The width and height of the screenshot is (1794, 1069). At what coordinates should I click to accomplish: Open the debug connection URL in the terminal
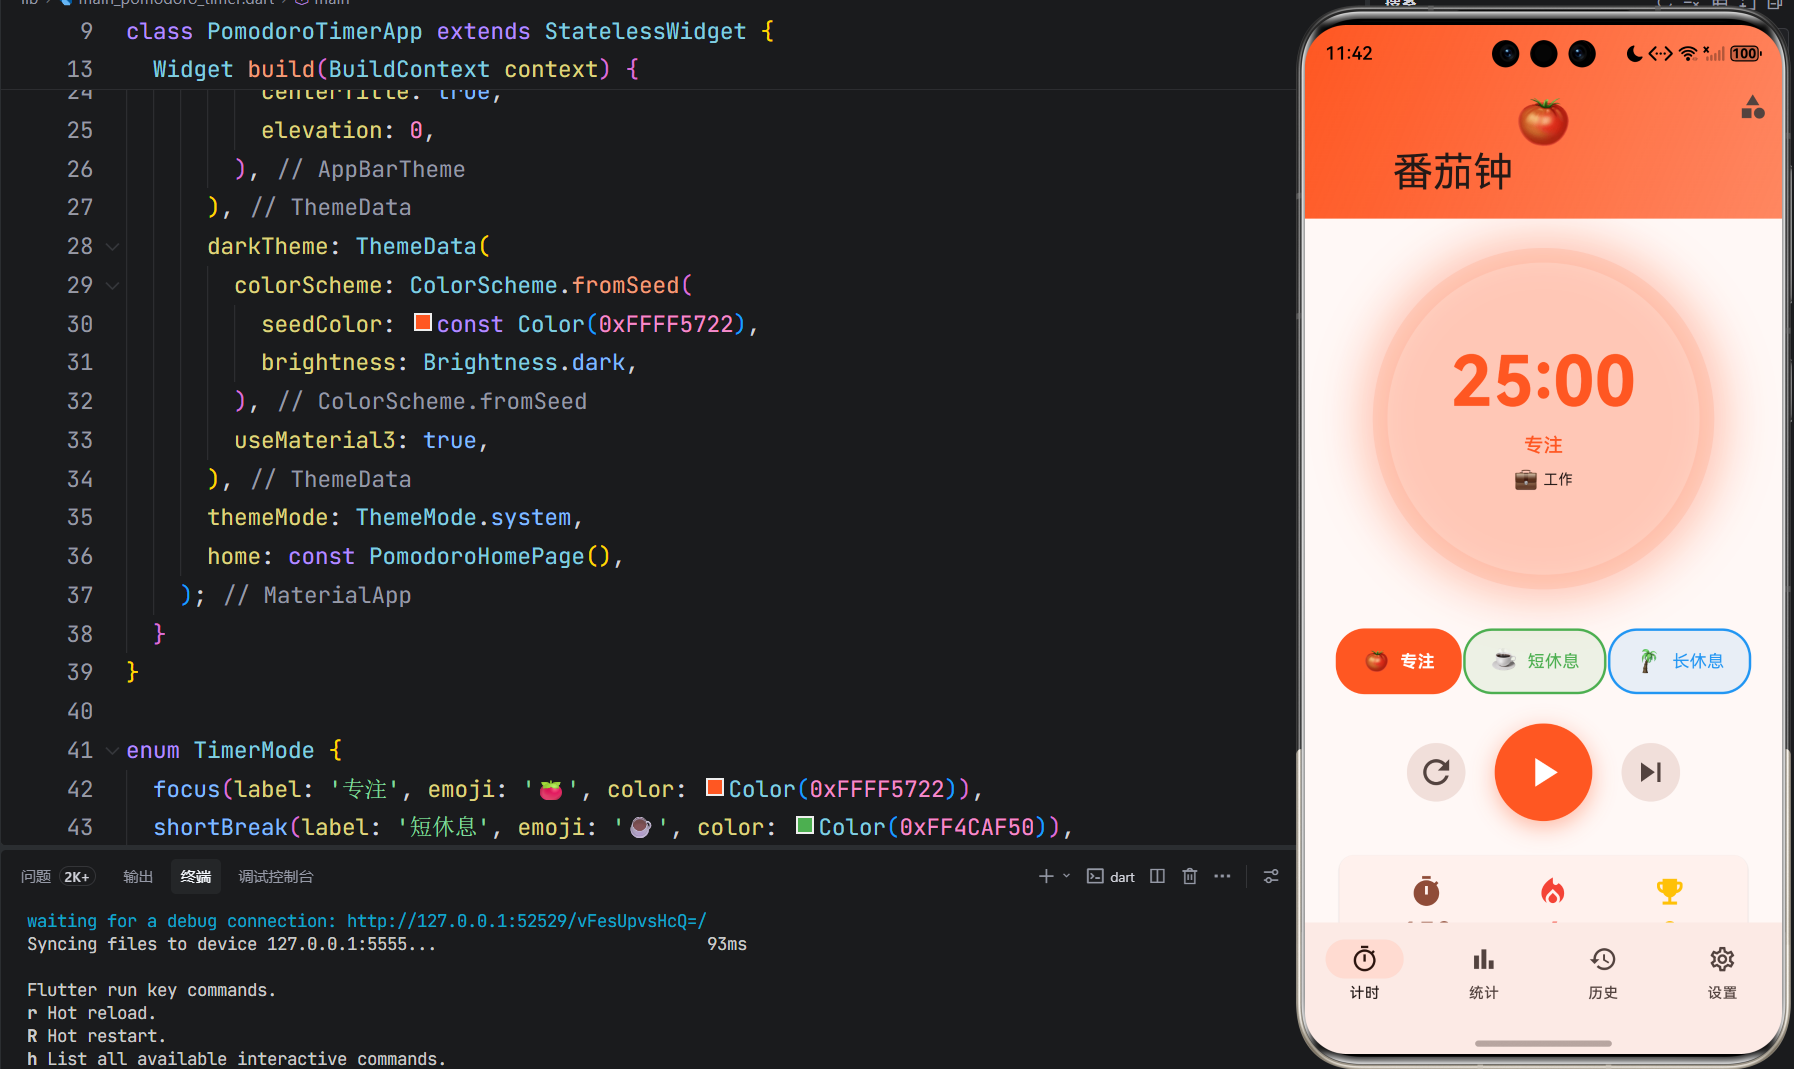click(527, 921)
